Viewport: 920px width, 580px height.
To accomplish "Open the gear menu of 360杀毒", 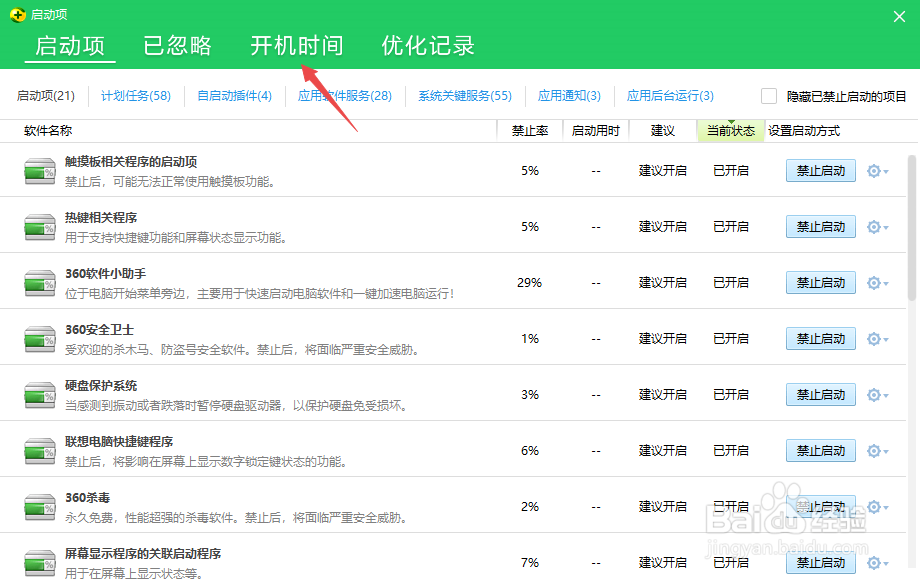I will pos(878,507).
